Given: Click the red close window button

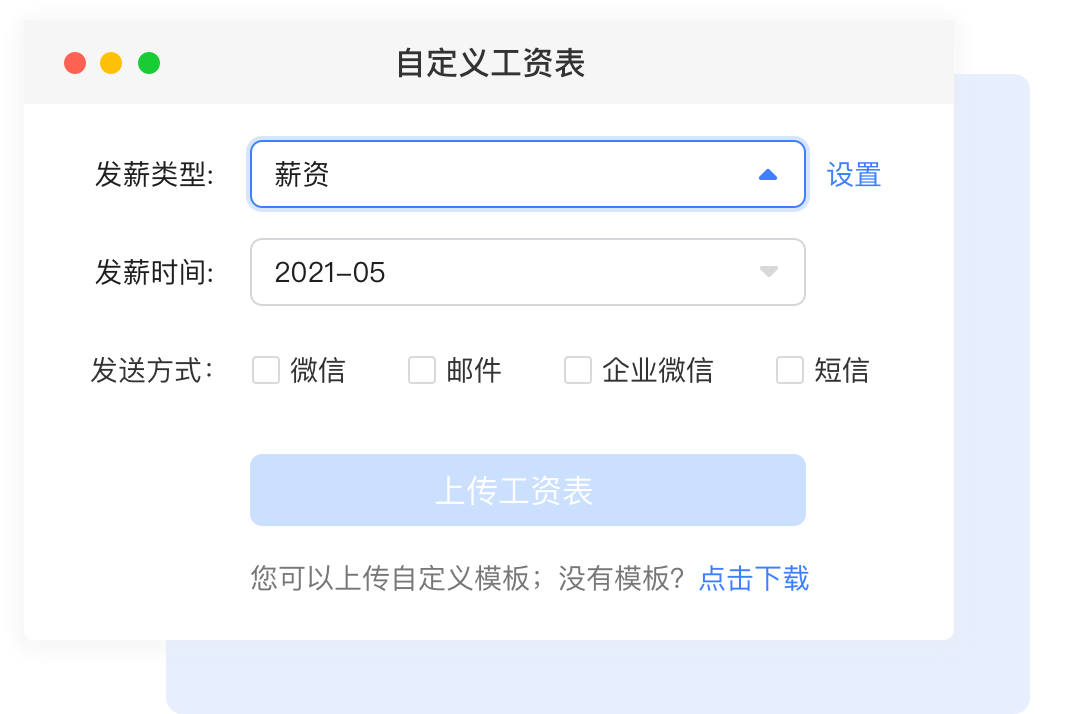Looking at the screenshot, I should (x=75, y=63).
